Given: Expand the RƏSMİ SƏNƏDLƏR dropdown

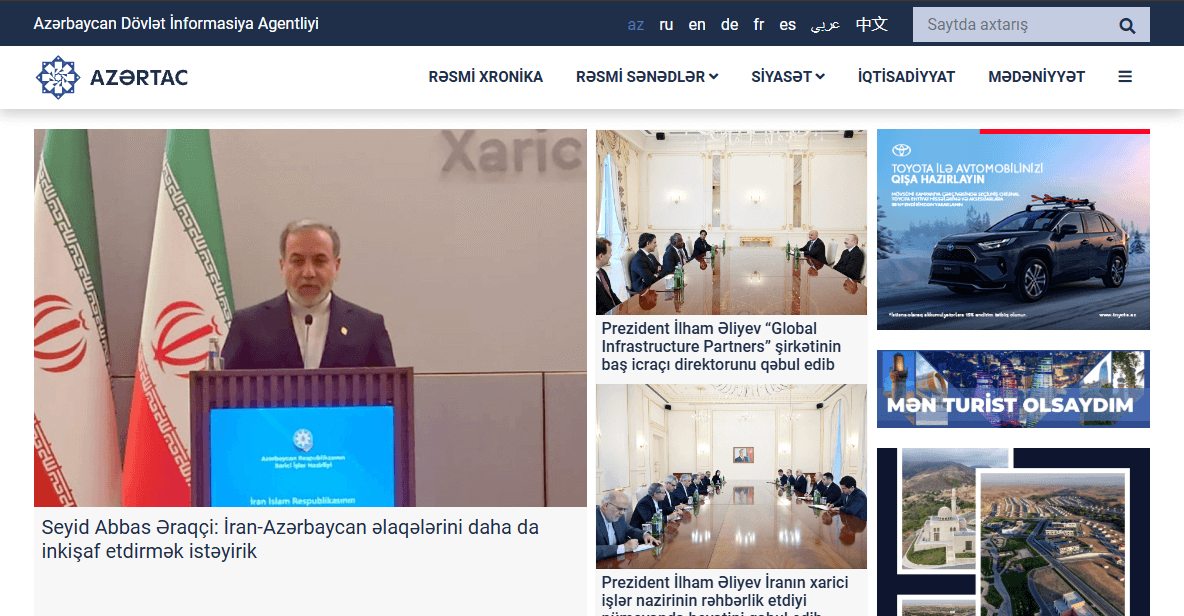Looking at the screenshot, I should [x=647, y=76].
